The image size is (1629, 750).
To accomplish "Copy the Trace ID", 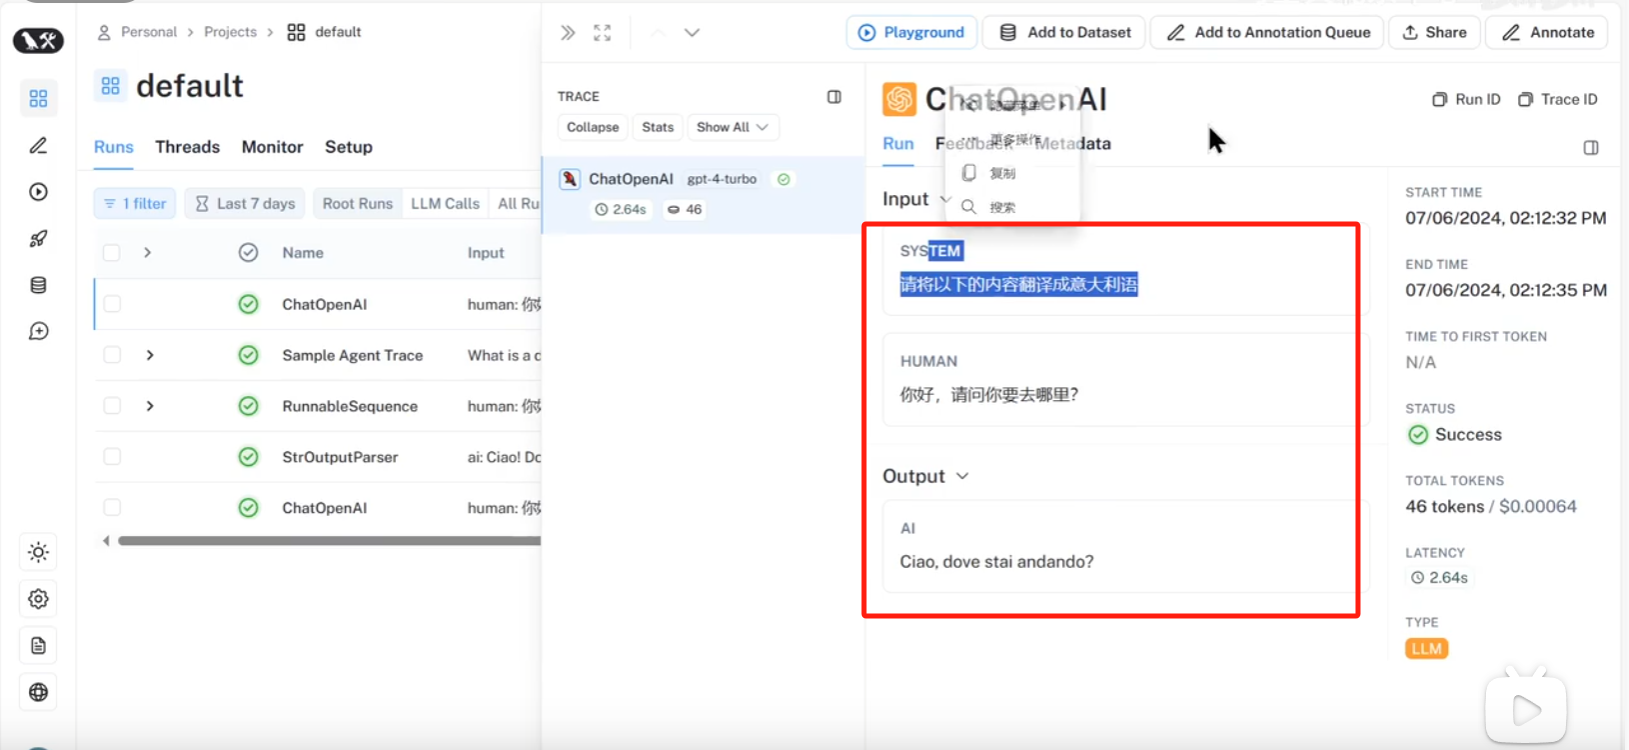I will click(x=1558, y=99).
